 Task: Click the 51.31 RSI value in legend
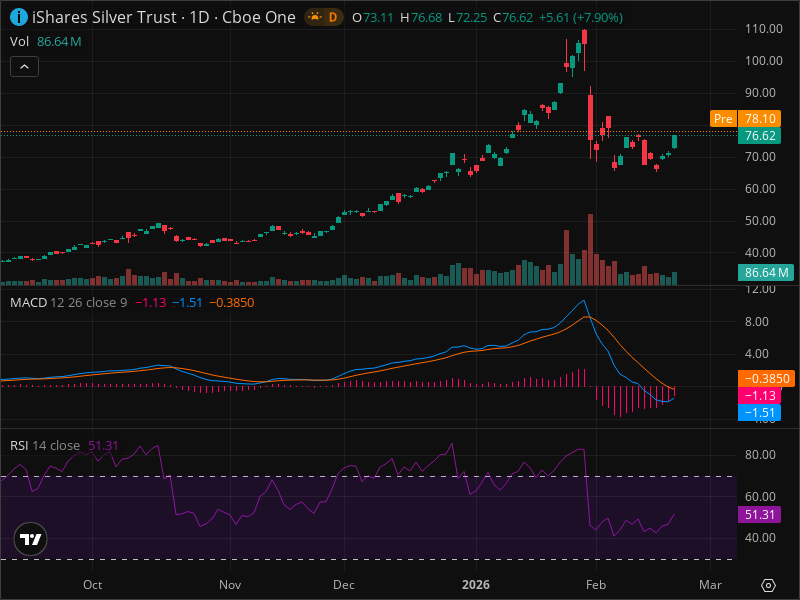(x=103, y=445)
